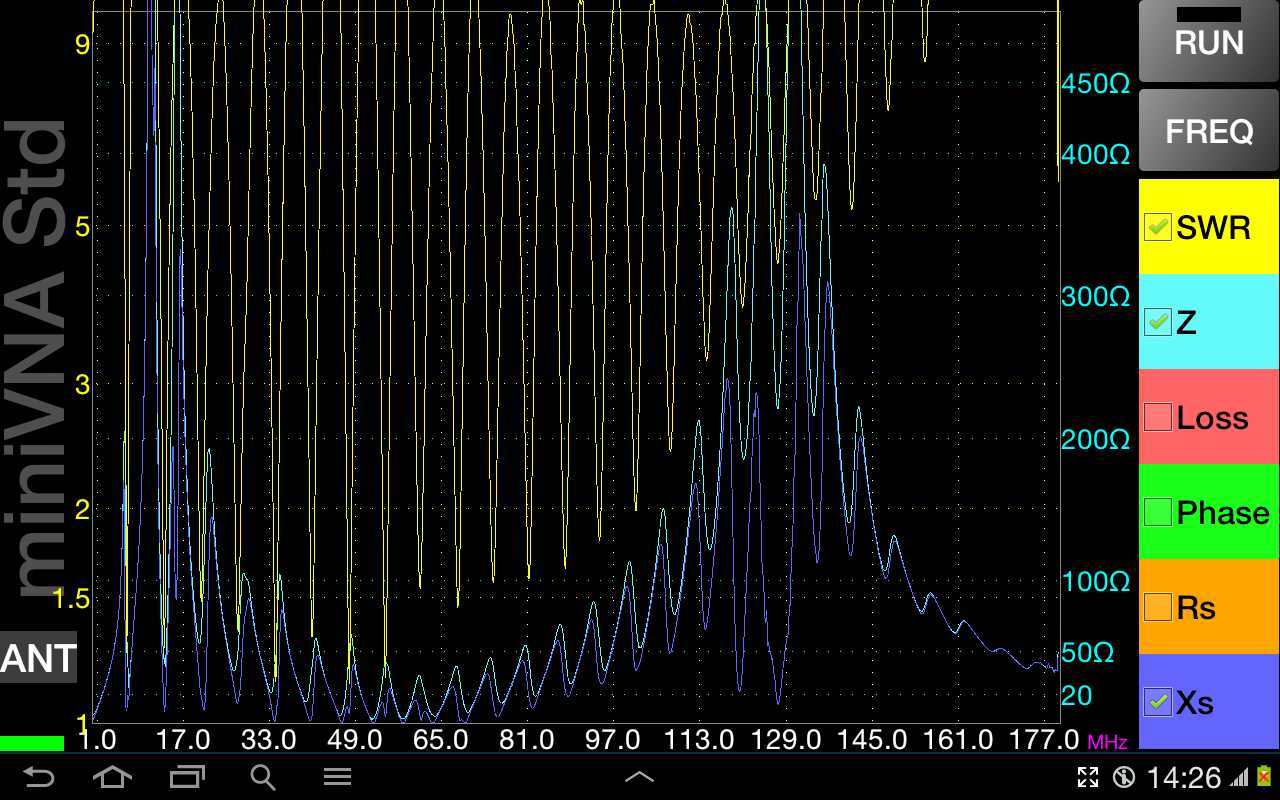
Task: Uncheck the Z impedance checkbox
Action: 1157,322
